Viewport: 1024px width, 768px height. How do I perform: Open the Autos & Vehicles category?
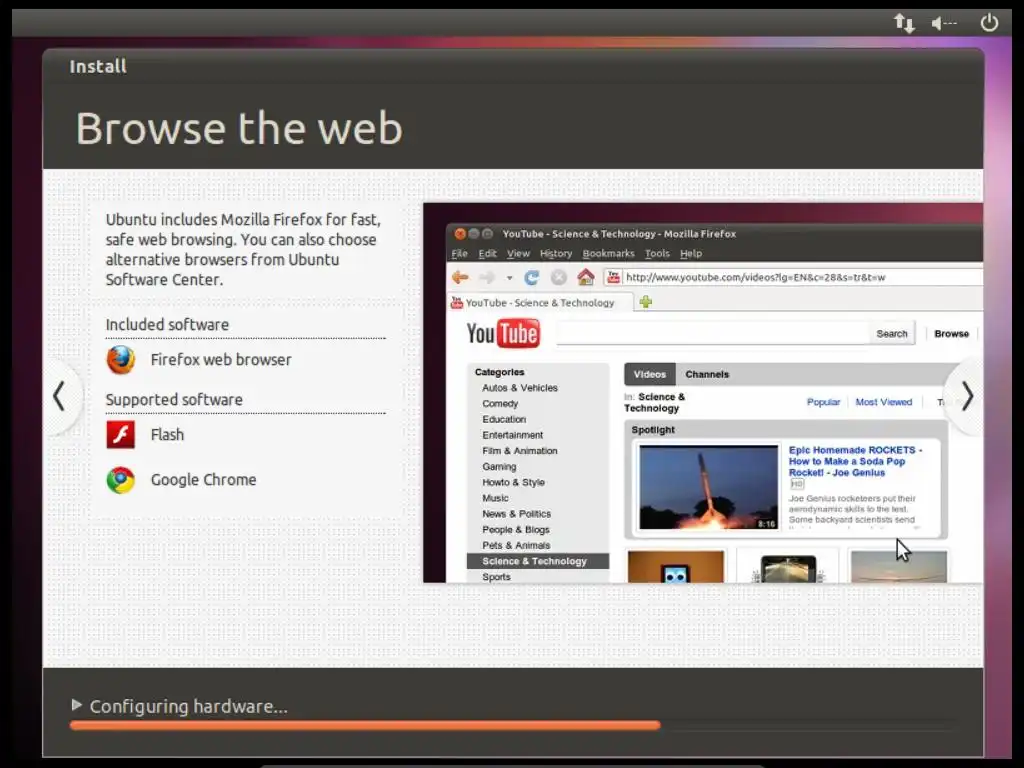[520, 388]
